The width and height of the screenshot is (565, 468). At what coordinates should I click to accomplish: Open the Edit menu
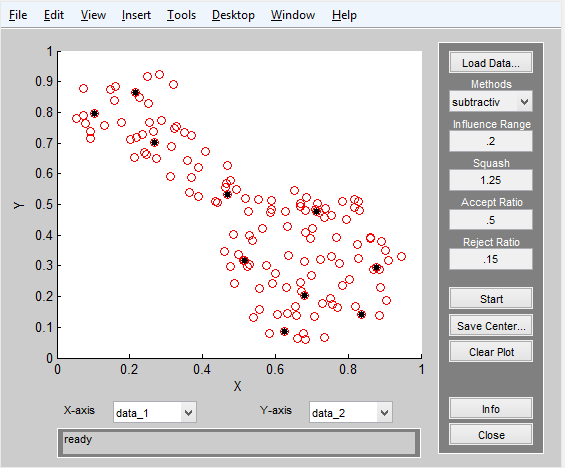pos(54,15)
